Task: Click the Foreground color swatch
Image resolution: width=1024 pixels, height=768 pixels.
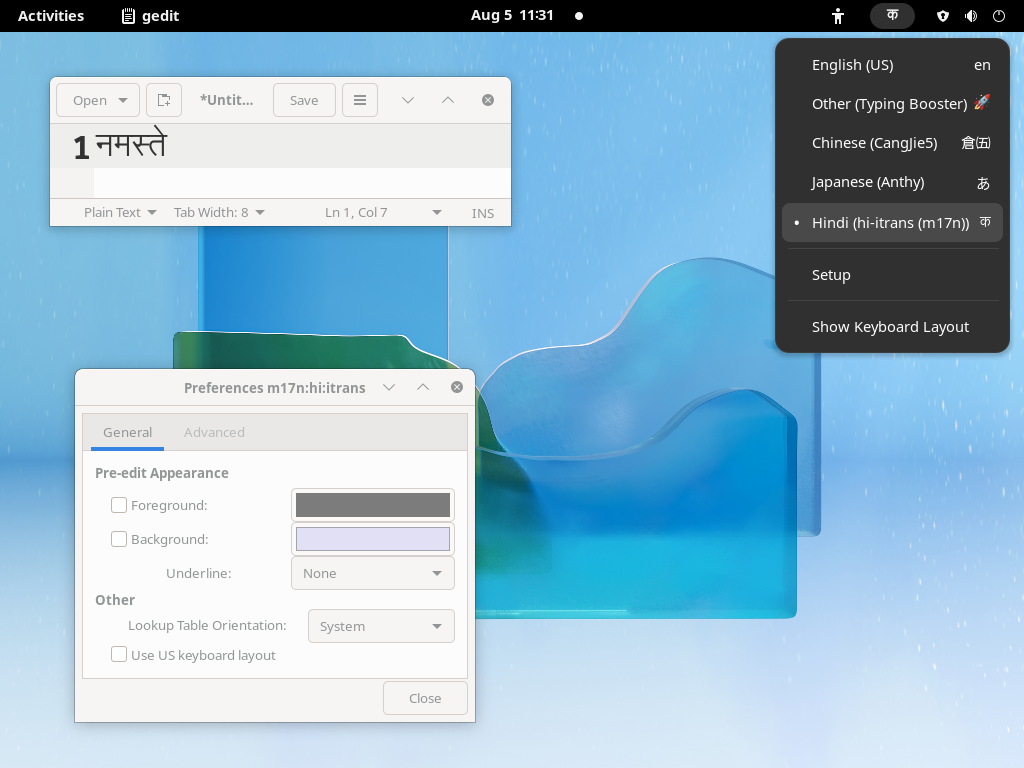Action: click(x=372, y=505)
